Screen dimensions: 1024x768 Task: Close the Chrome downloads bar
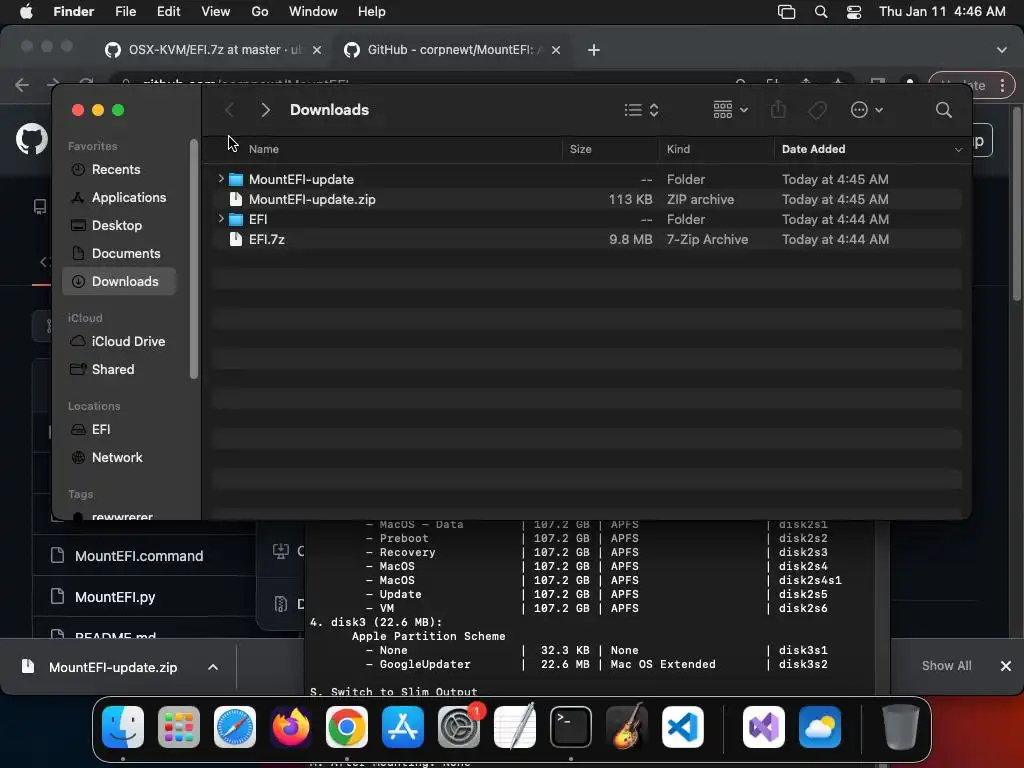coord(1006,666)
